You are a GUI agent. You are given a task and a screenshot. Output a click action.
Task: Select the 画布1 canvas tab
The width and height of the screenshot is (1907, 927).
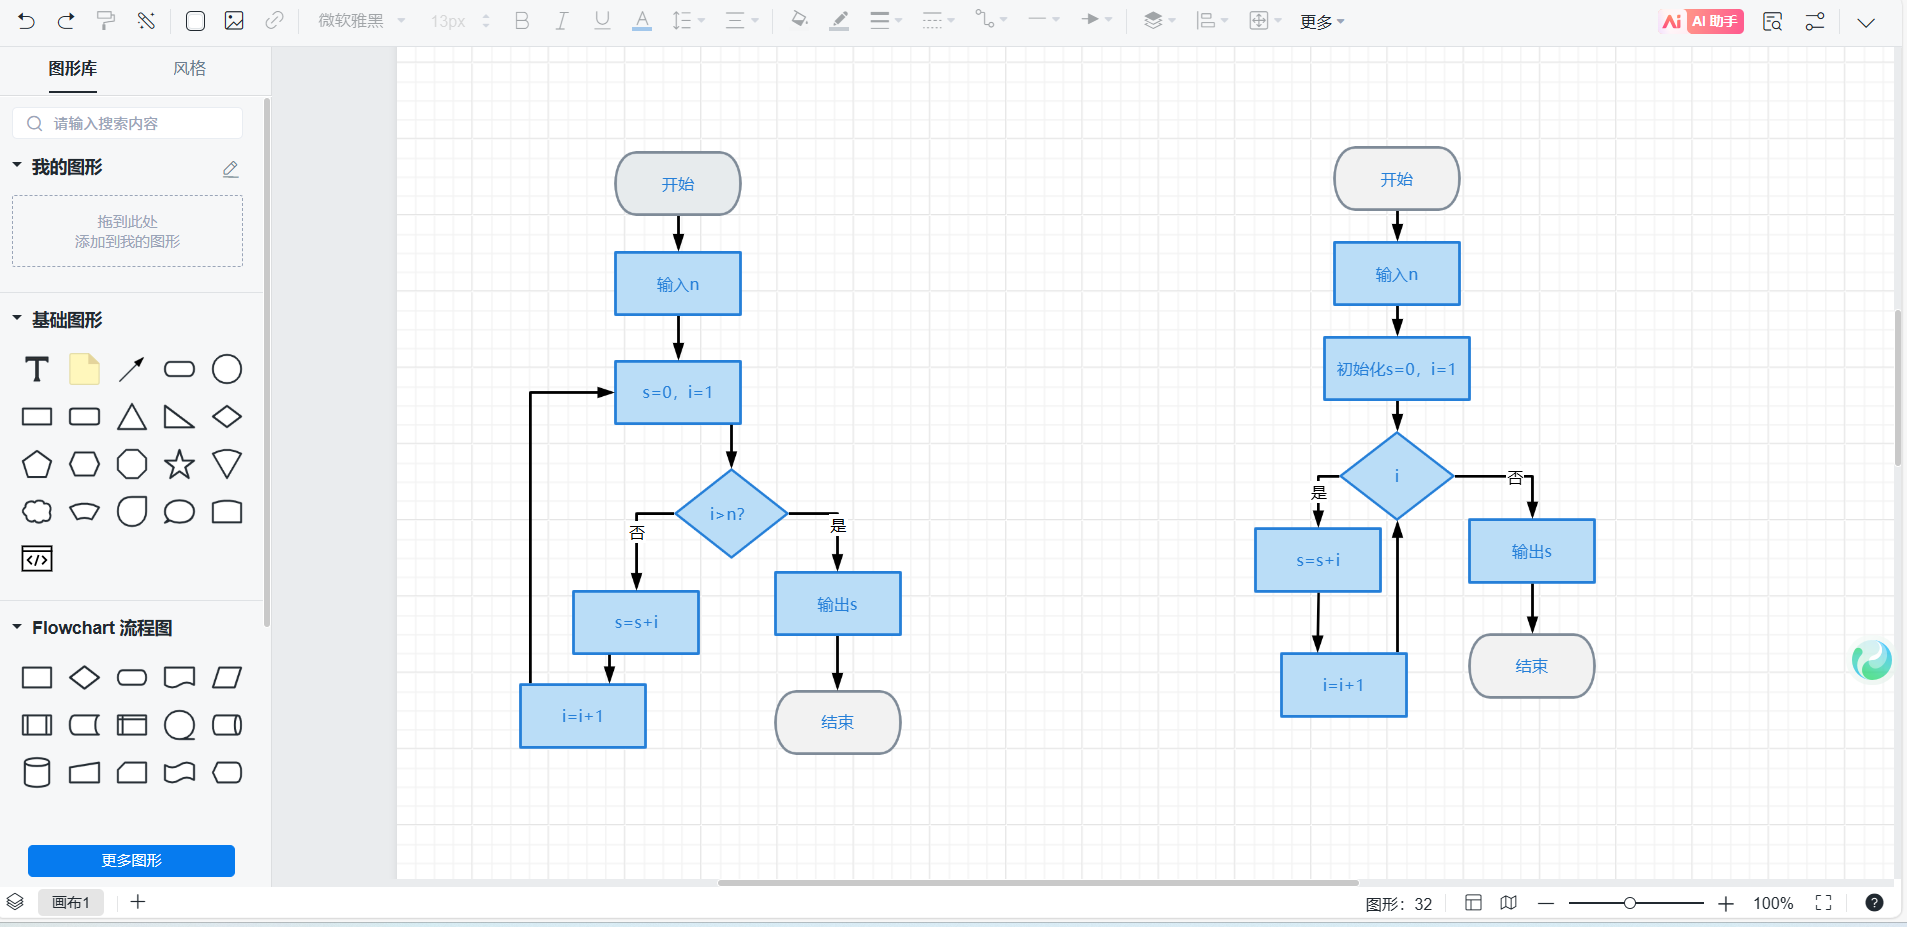click(71, 902)
